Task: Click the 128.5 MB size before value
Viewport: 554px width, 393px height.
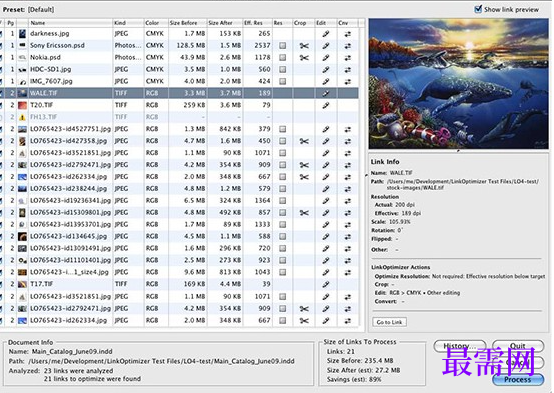Action: click(x=191, y=46)
